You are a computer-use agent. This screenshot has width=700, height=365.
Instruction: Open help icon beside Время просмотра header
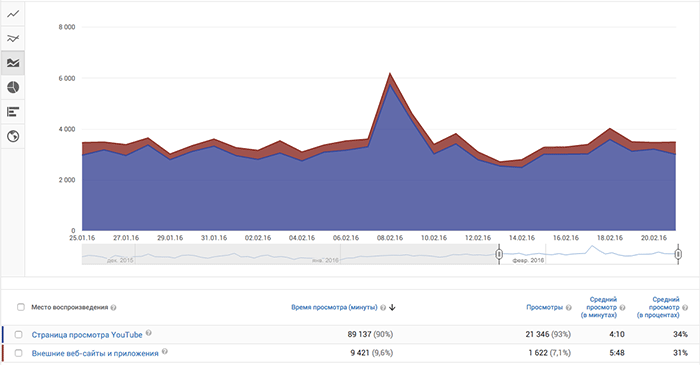[383, 307]
